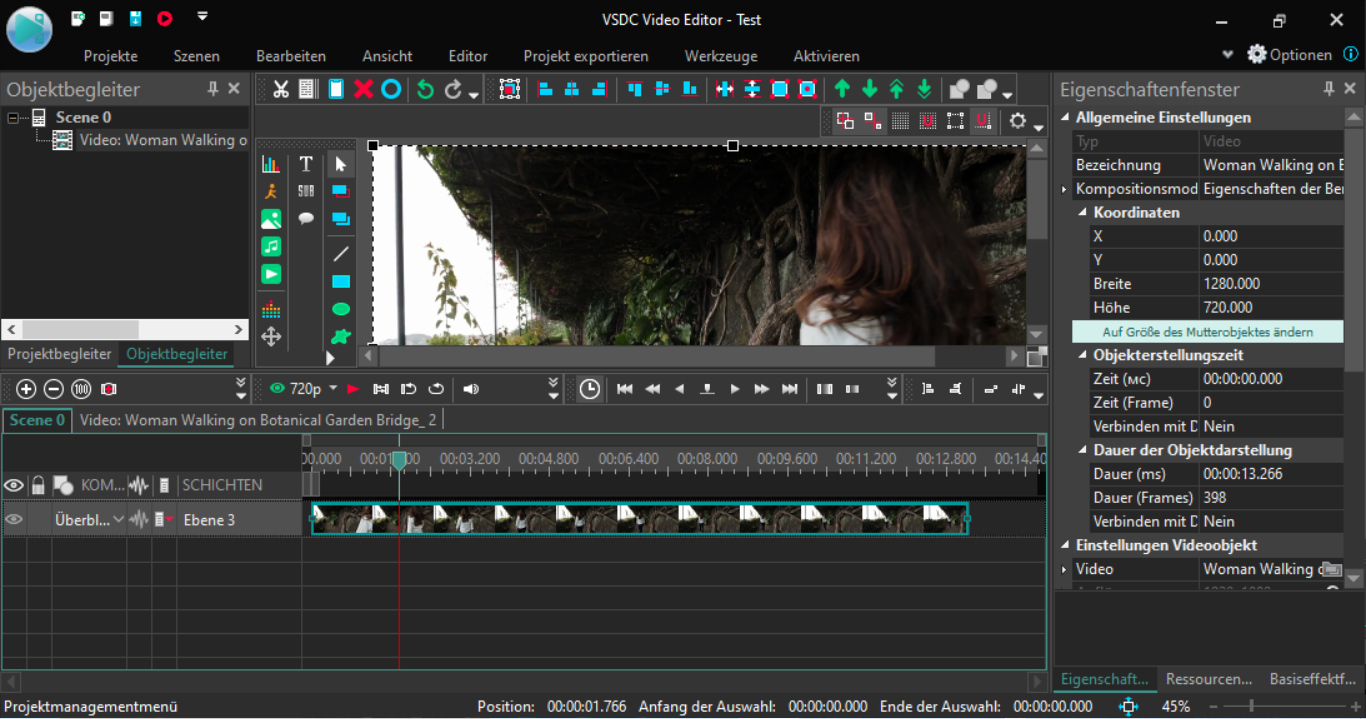
Task: Toggle the speaker volume icon in preview toolbar
Action: 470,389
